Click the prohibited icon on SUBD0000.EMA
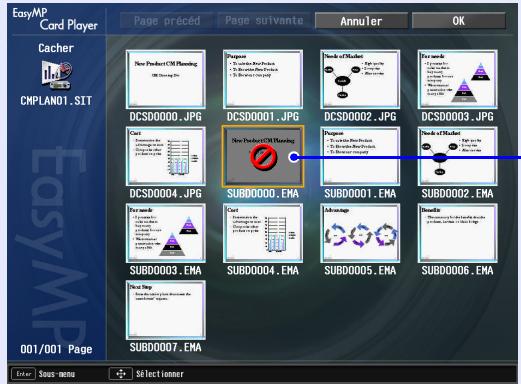 pos(263,158)
